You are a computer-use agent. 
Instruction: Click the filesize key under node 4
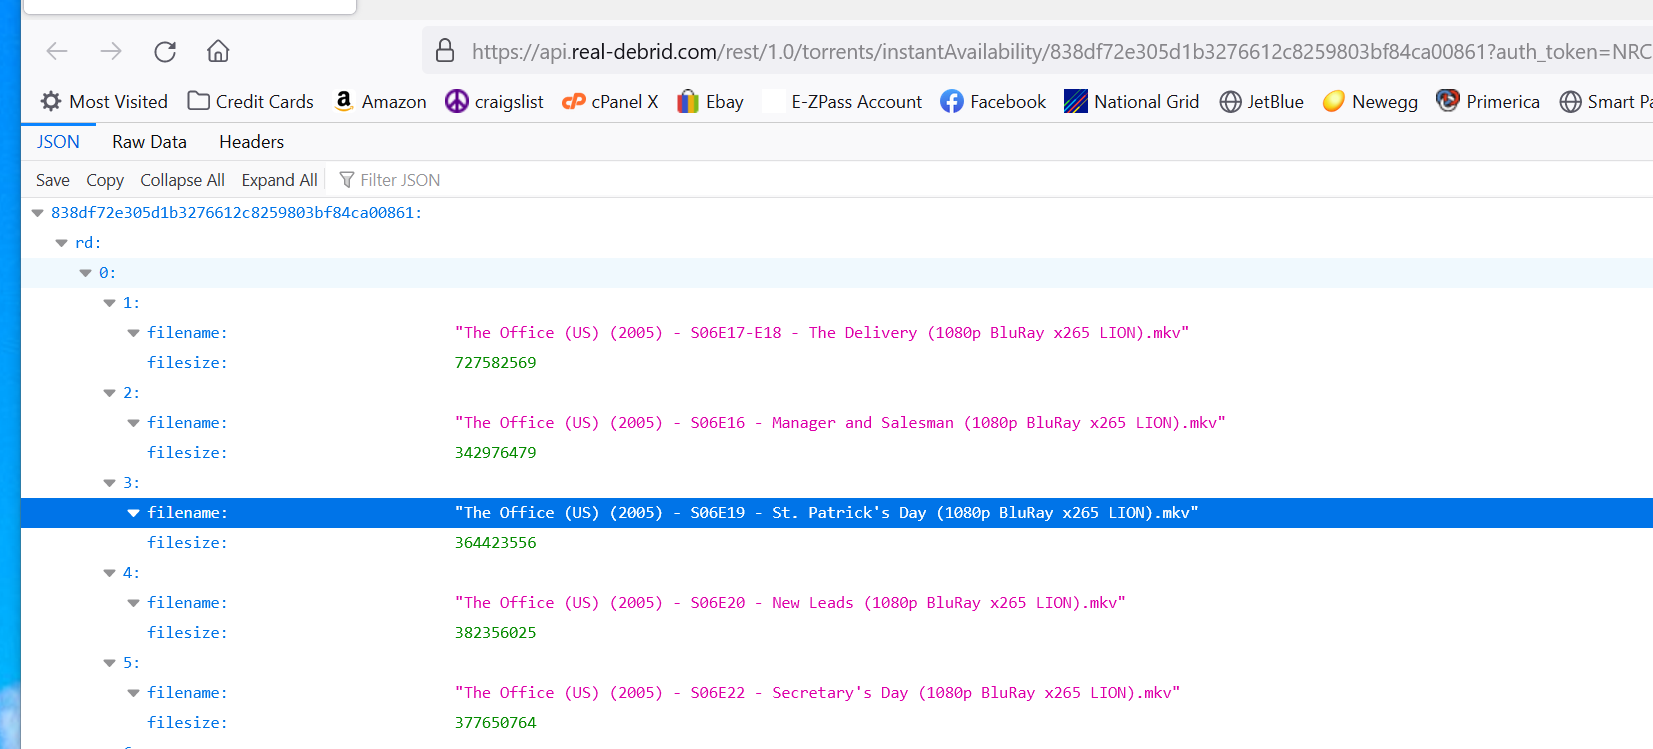[x=187, y=633]
